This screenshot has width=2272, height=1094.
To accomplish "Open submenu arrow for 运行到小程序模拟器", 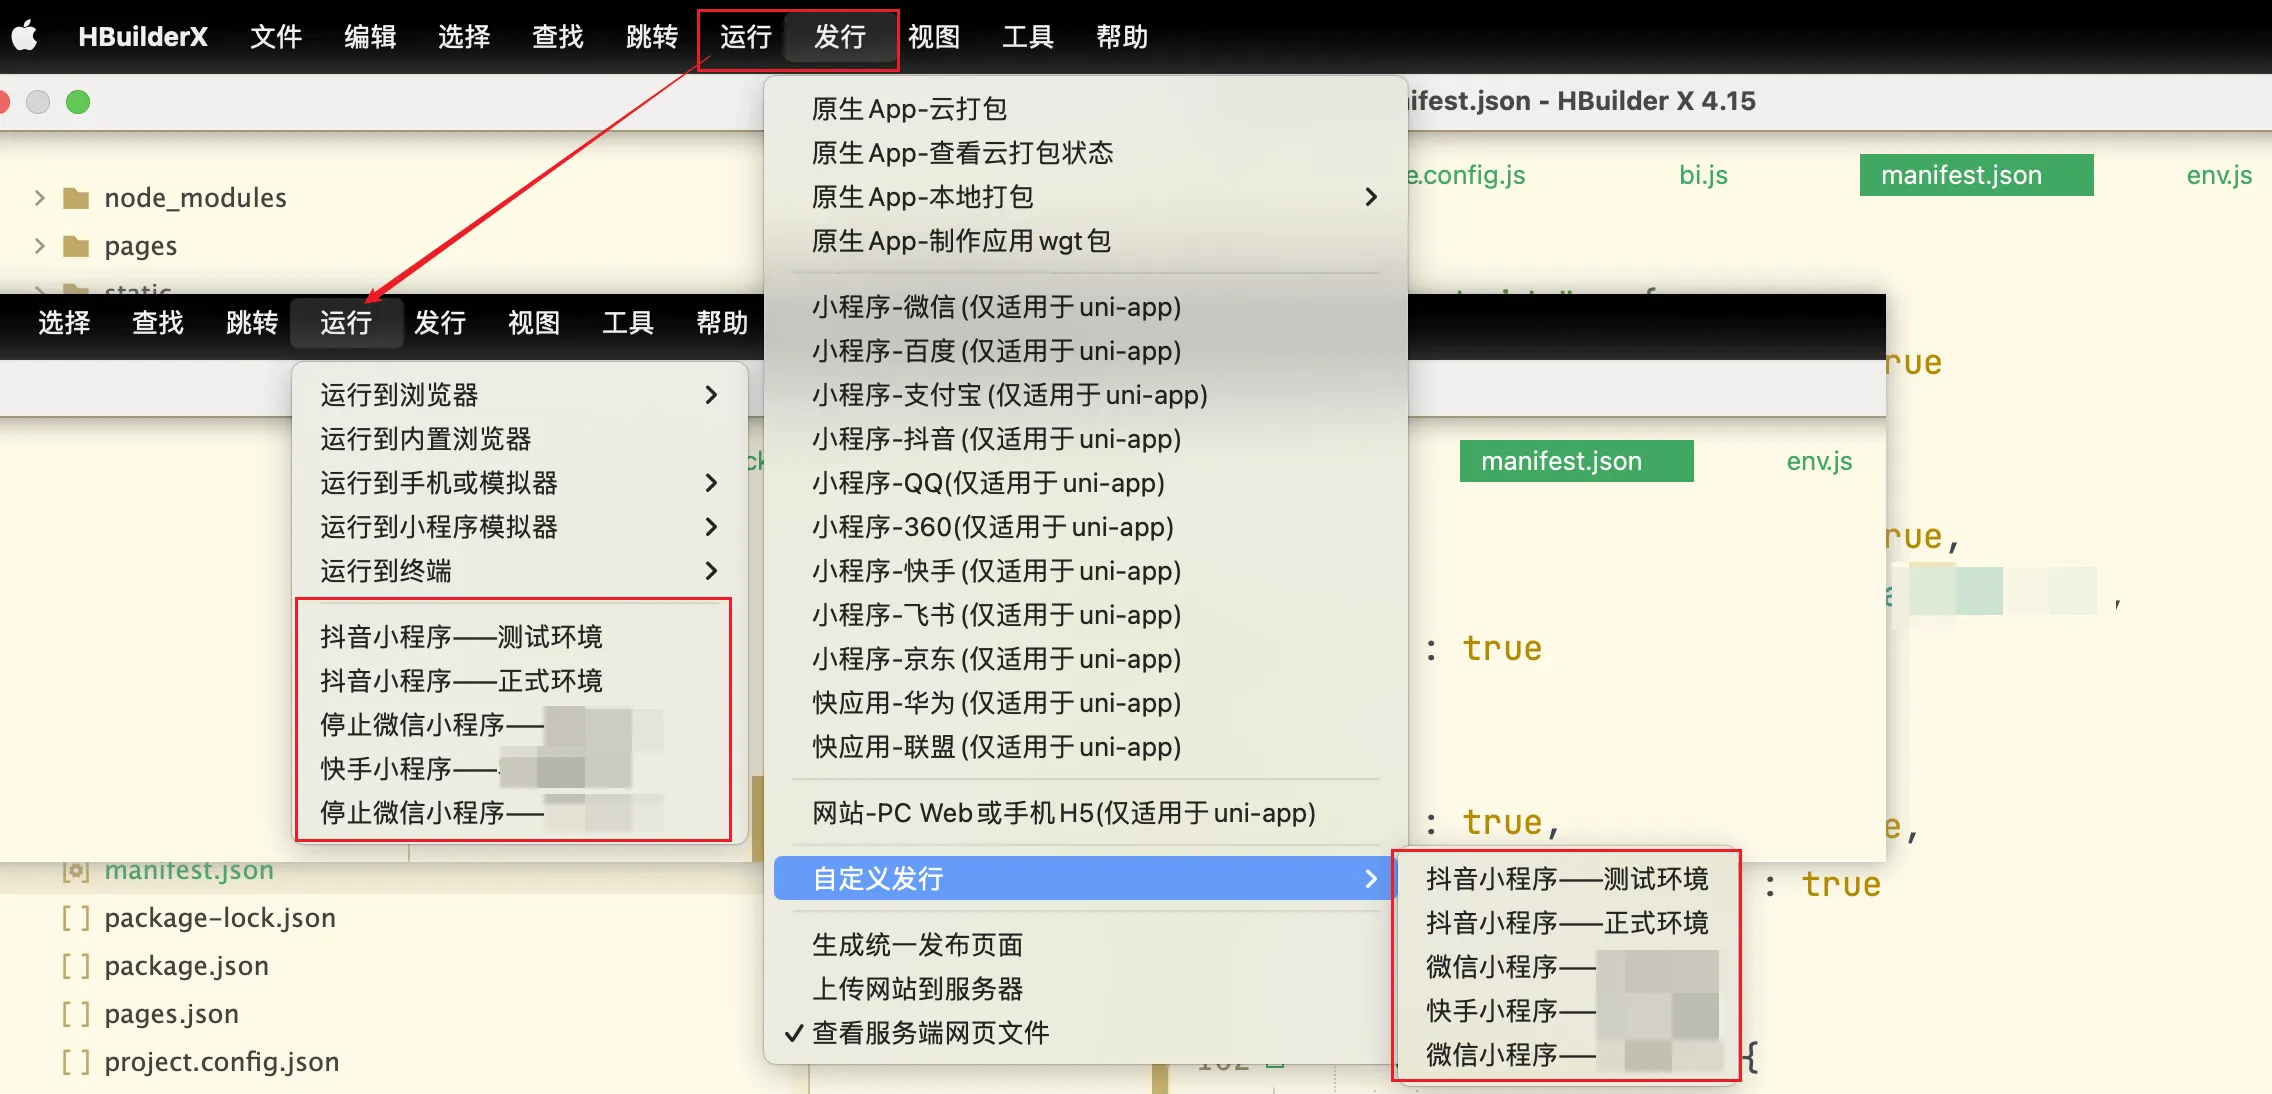I will (711, 527).
